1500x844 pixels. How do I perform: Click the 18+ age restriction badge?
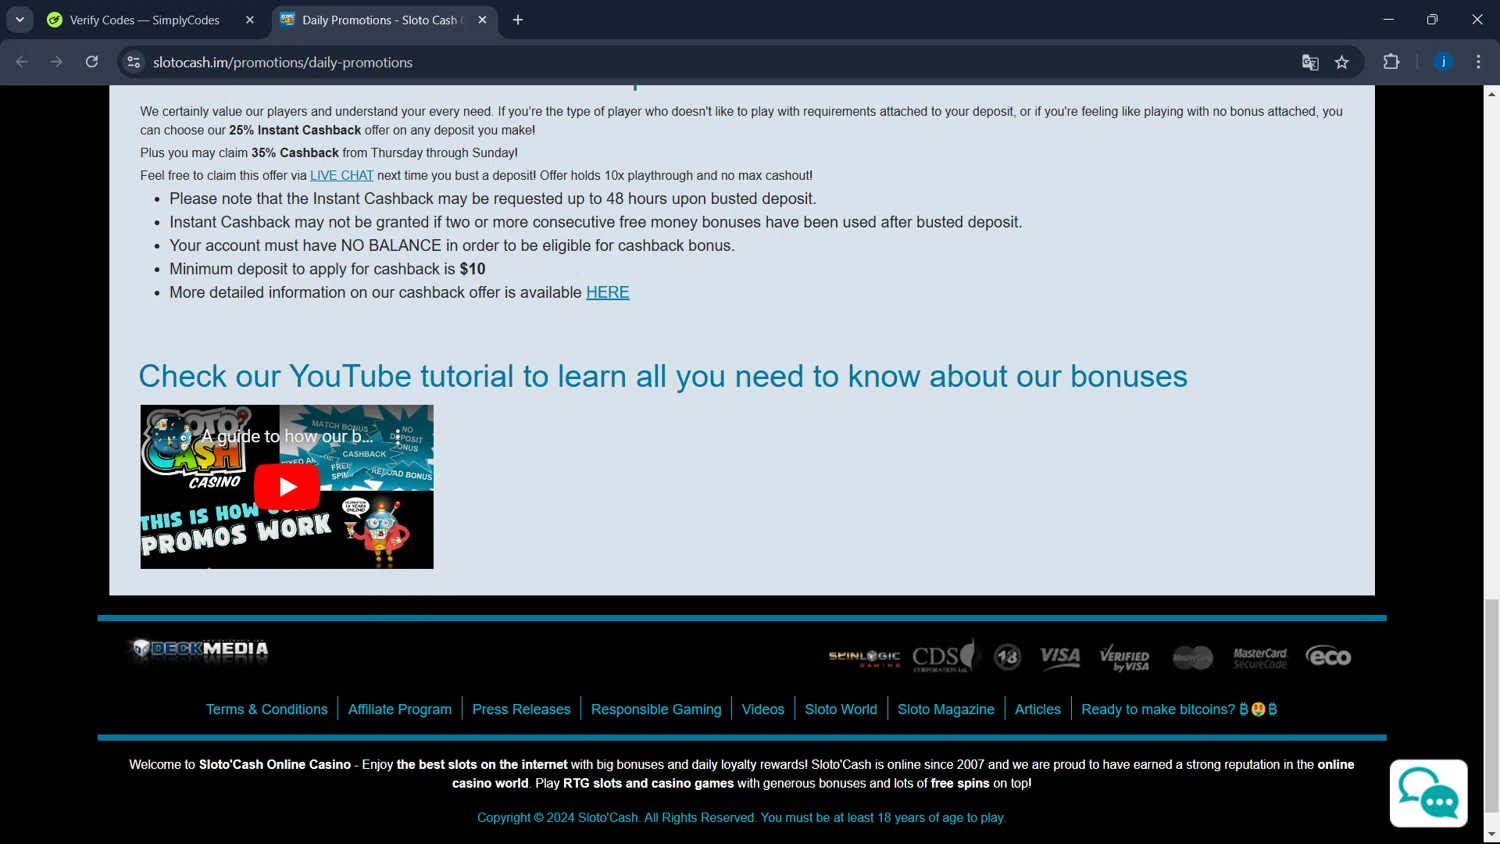tap(1007, 656)
